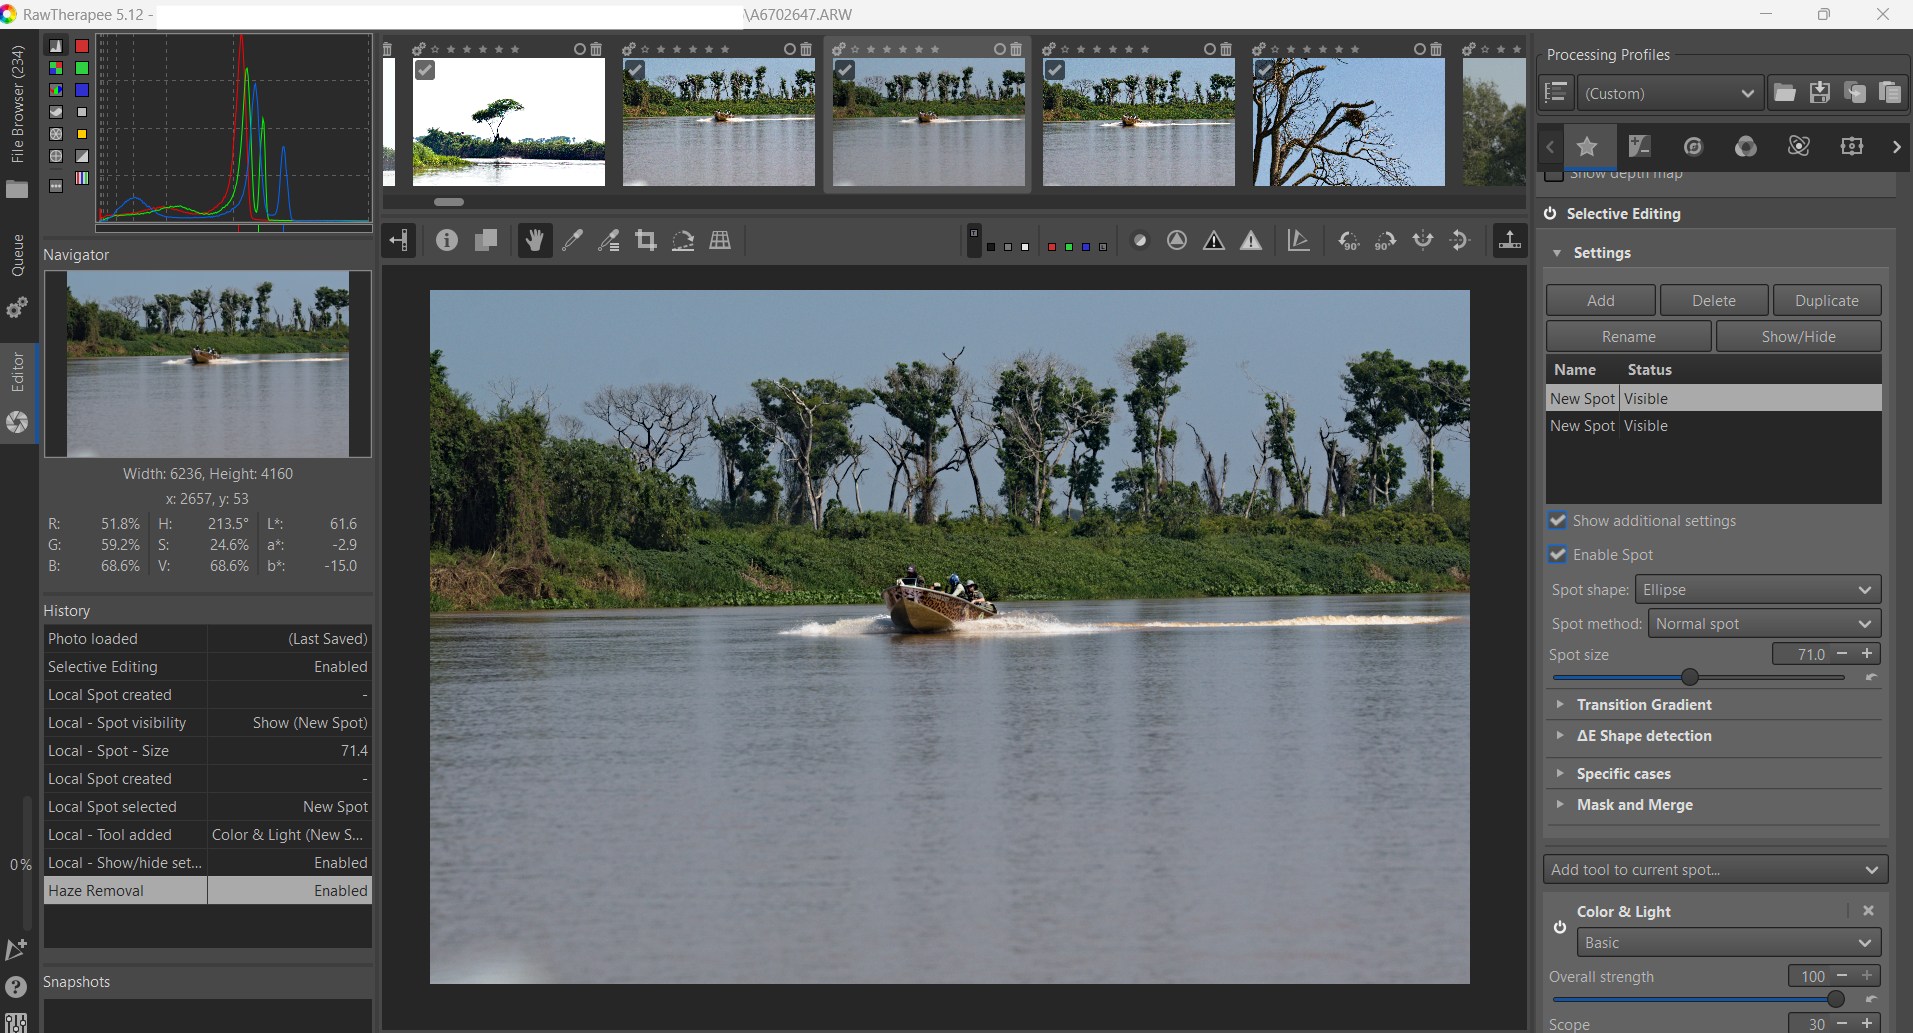Click the Duplicate spot button
Screen dimensions: 1913x1033
coord(1826,301)
